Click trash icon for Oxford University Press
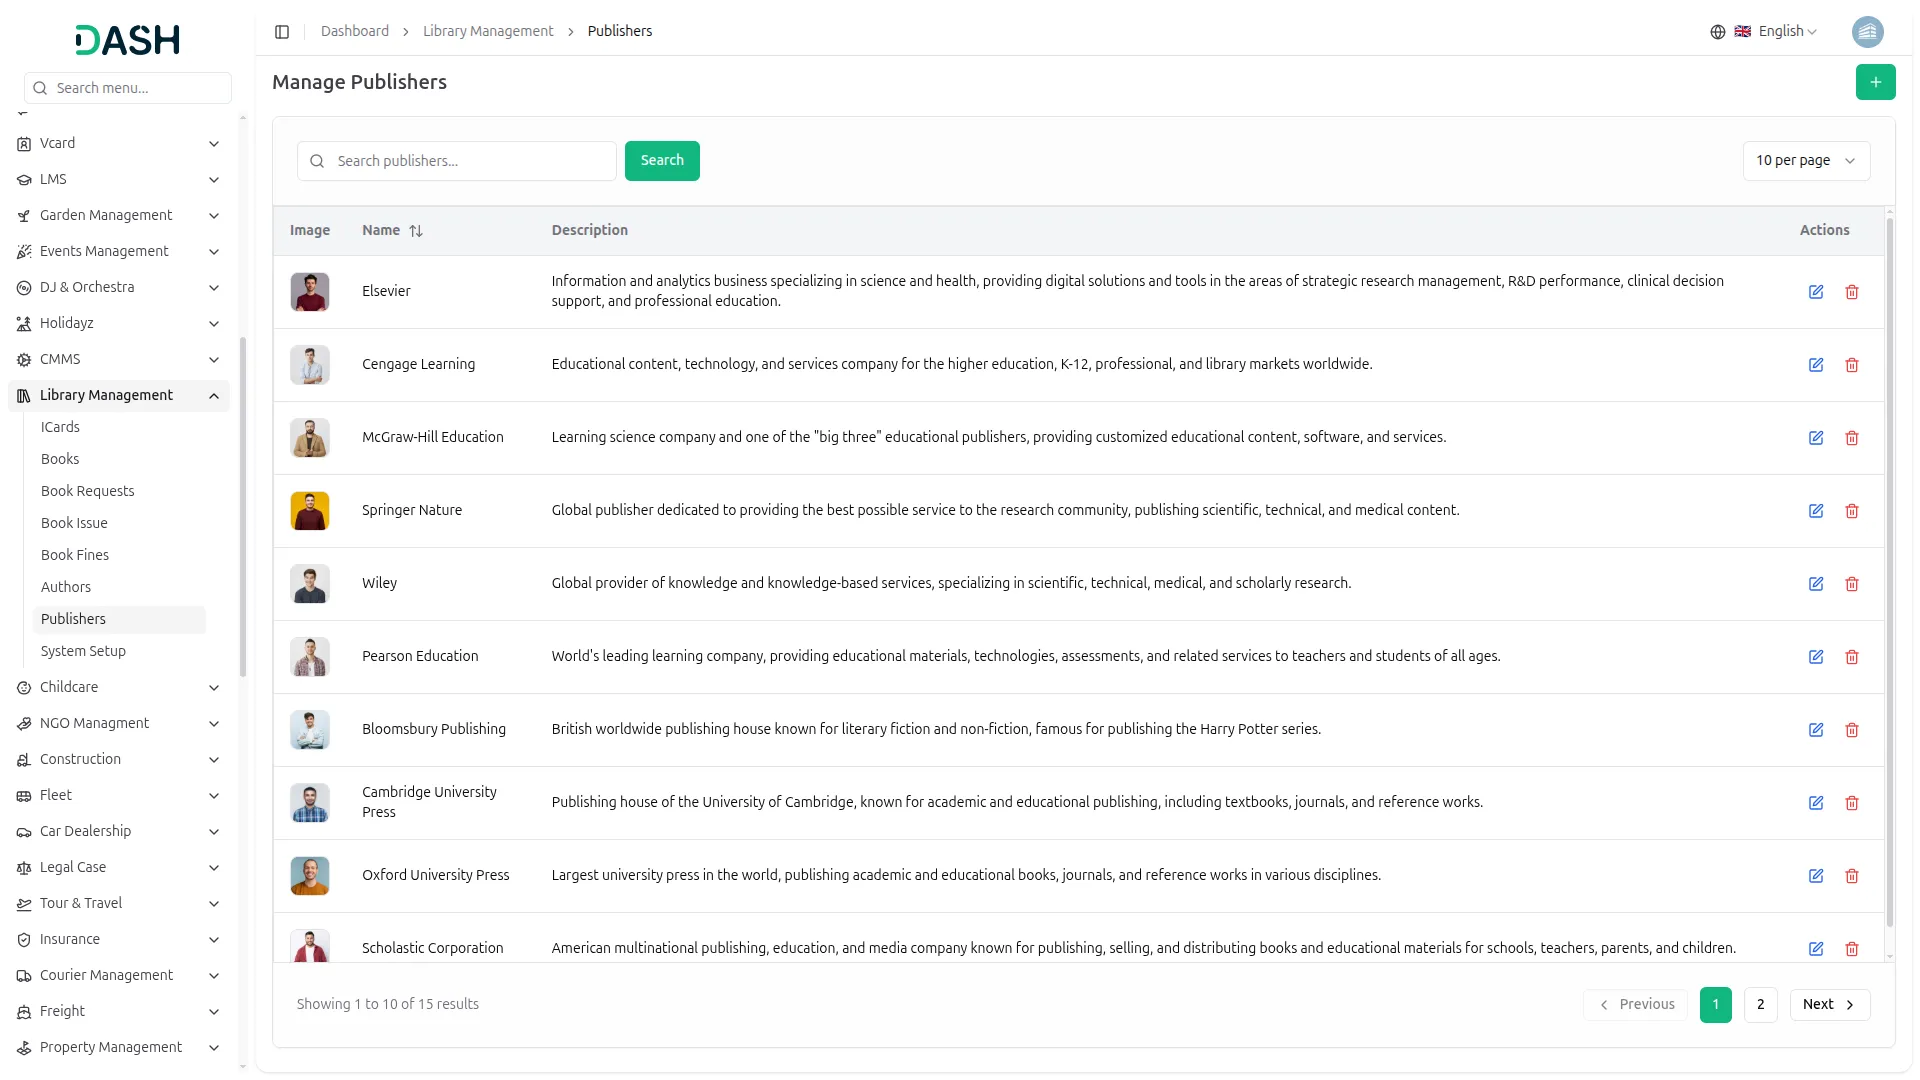 1852,876
